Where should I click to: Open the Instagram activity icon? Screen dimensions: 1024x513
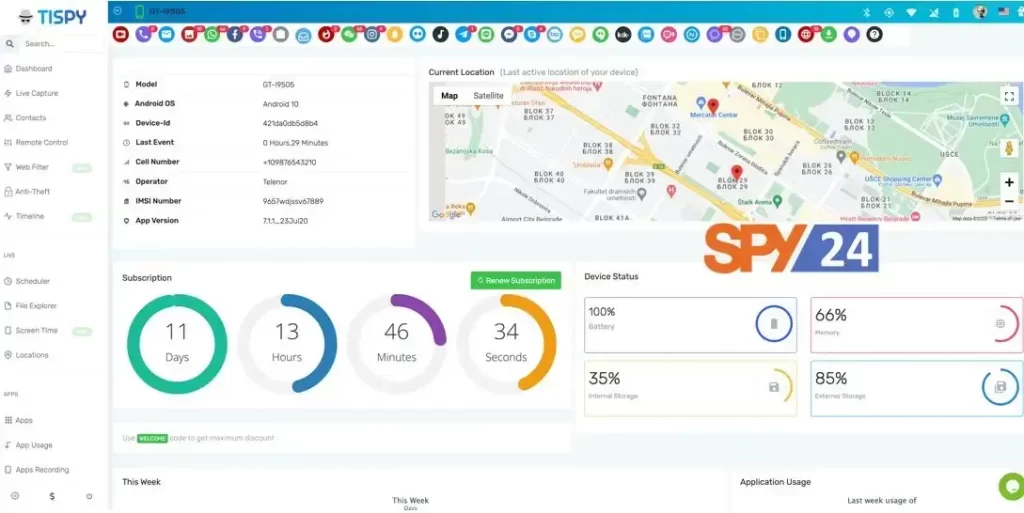pos(372,34)
